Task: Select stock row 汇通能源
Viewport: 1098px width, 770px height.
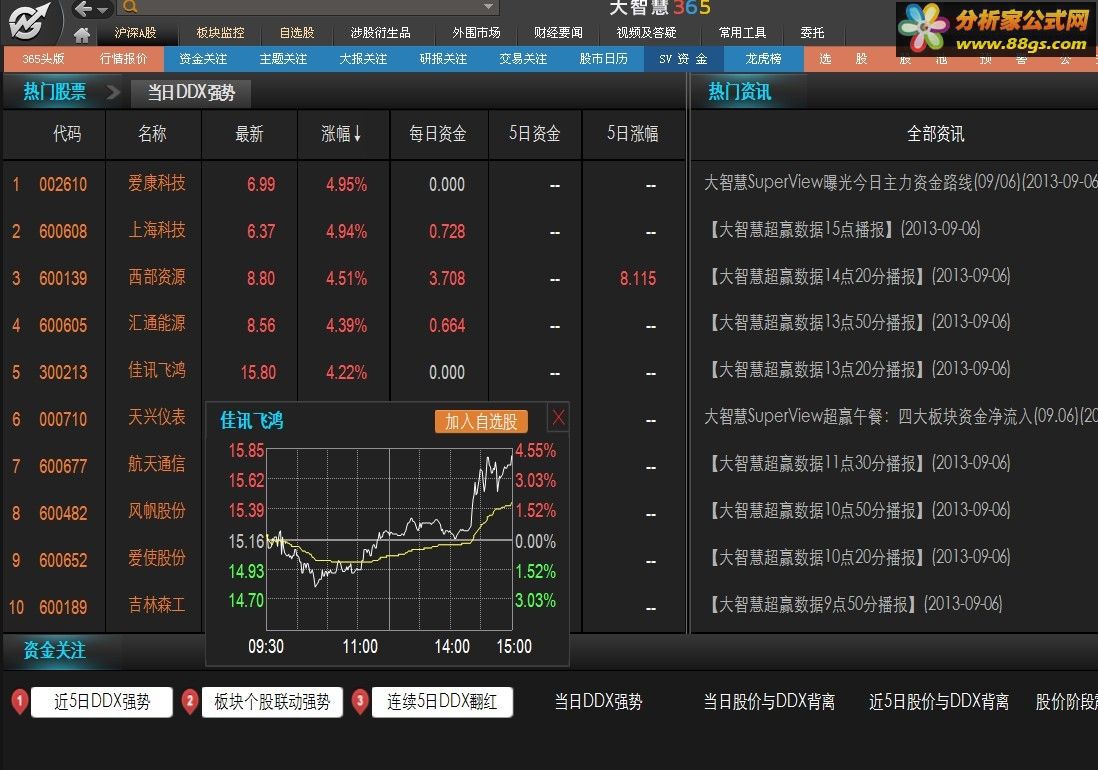Action: 343,325
